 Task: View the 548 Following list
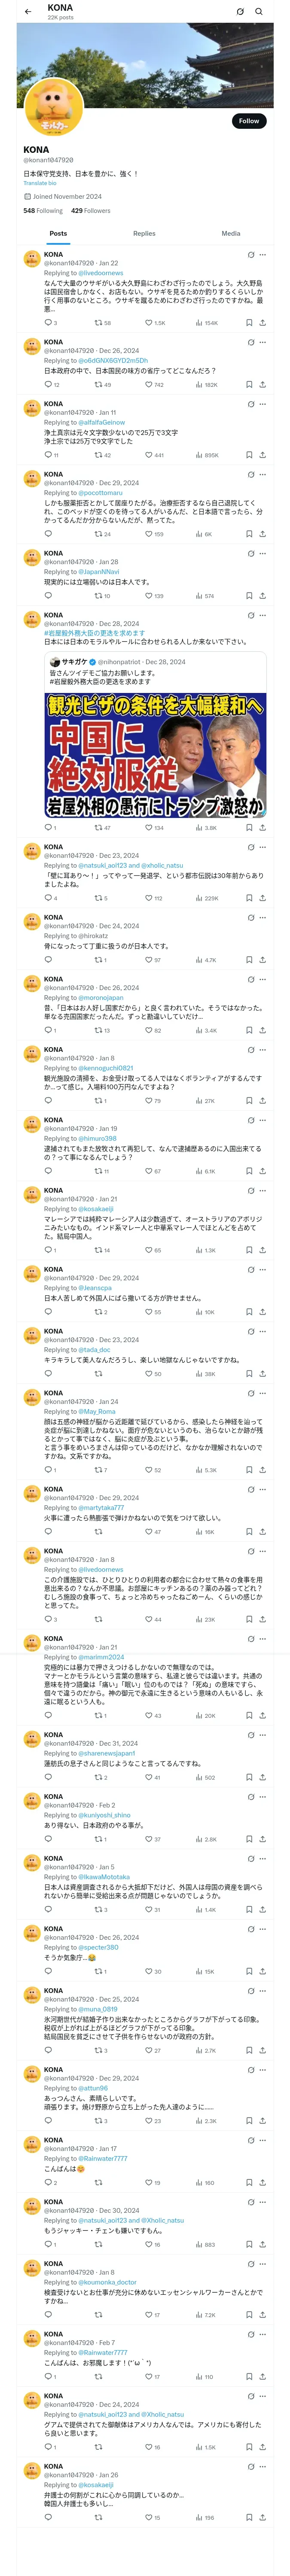point(43,211)
